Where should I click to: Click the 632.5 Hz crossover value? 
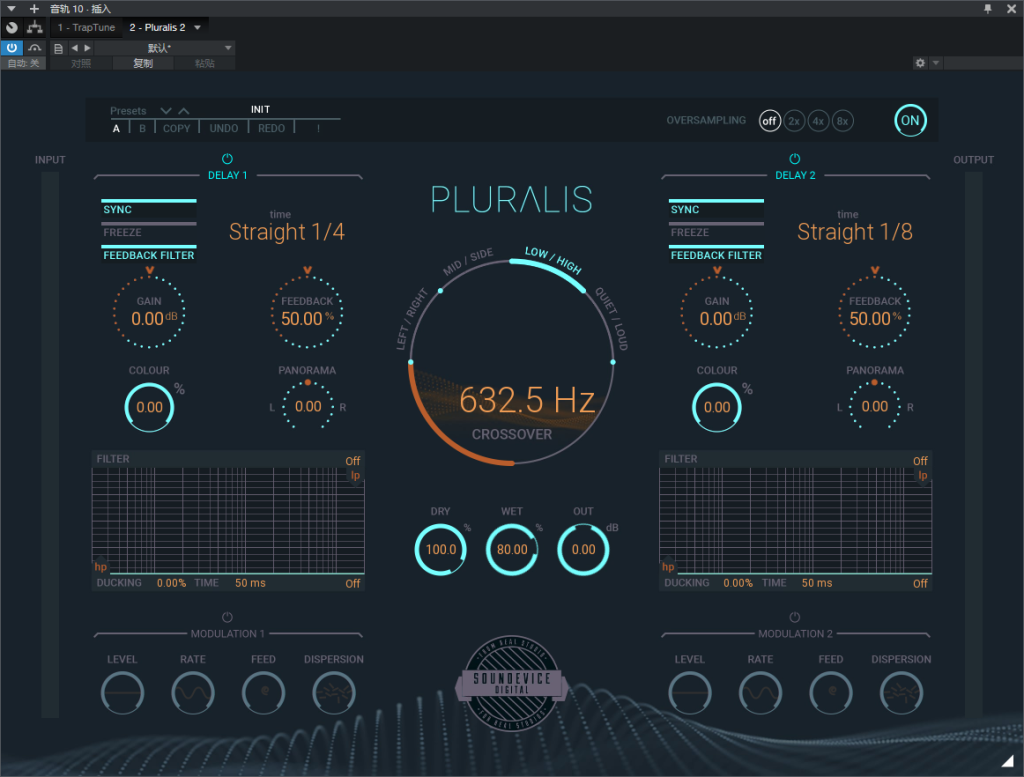coord(527,400)
